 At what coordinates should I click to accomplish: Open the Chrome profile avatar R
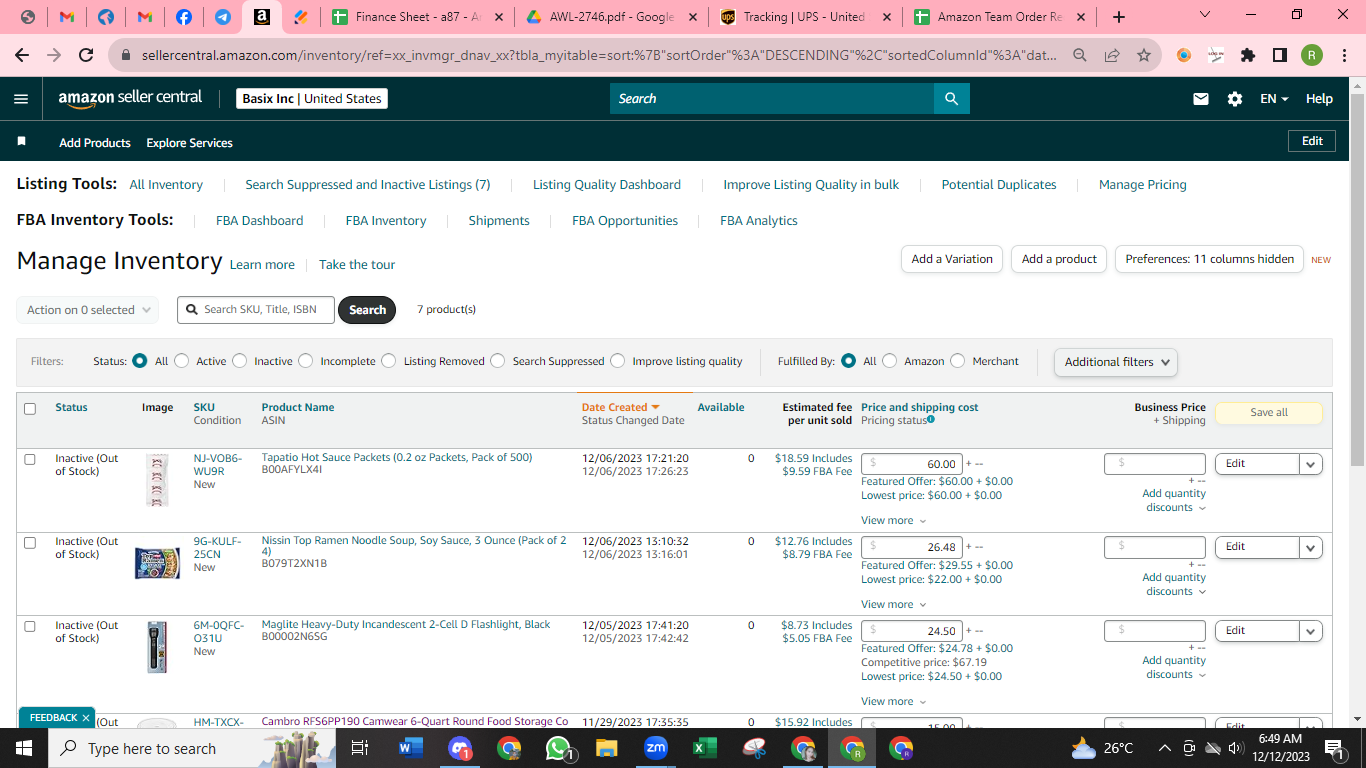pyautogui.click(x=1312, y=55)
